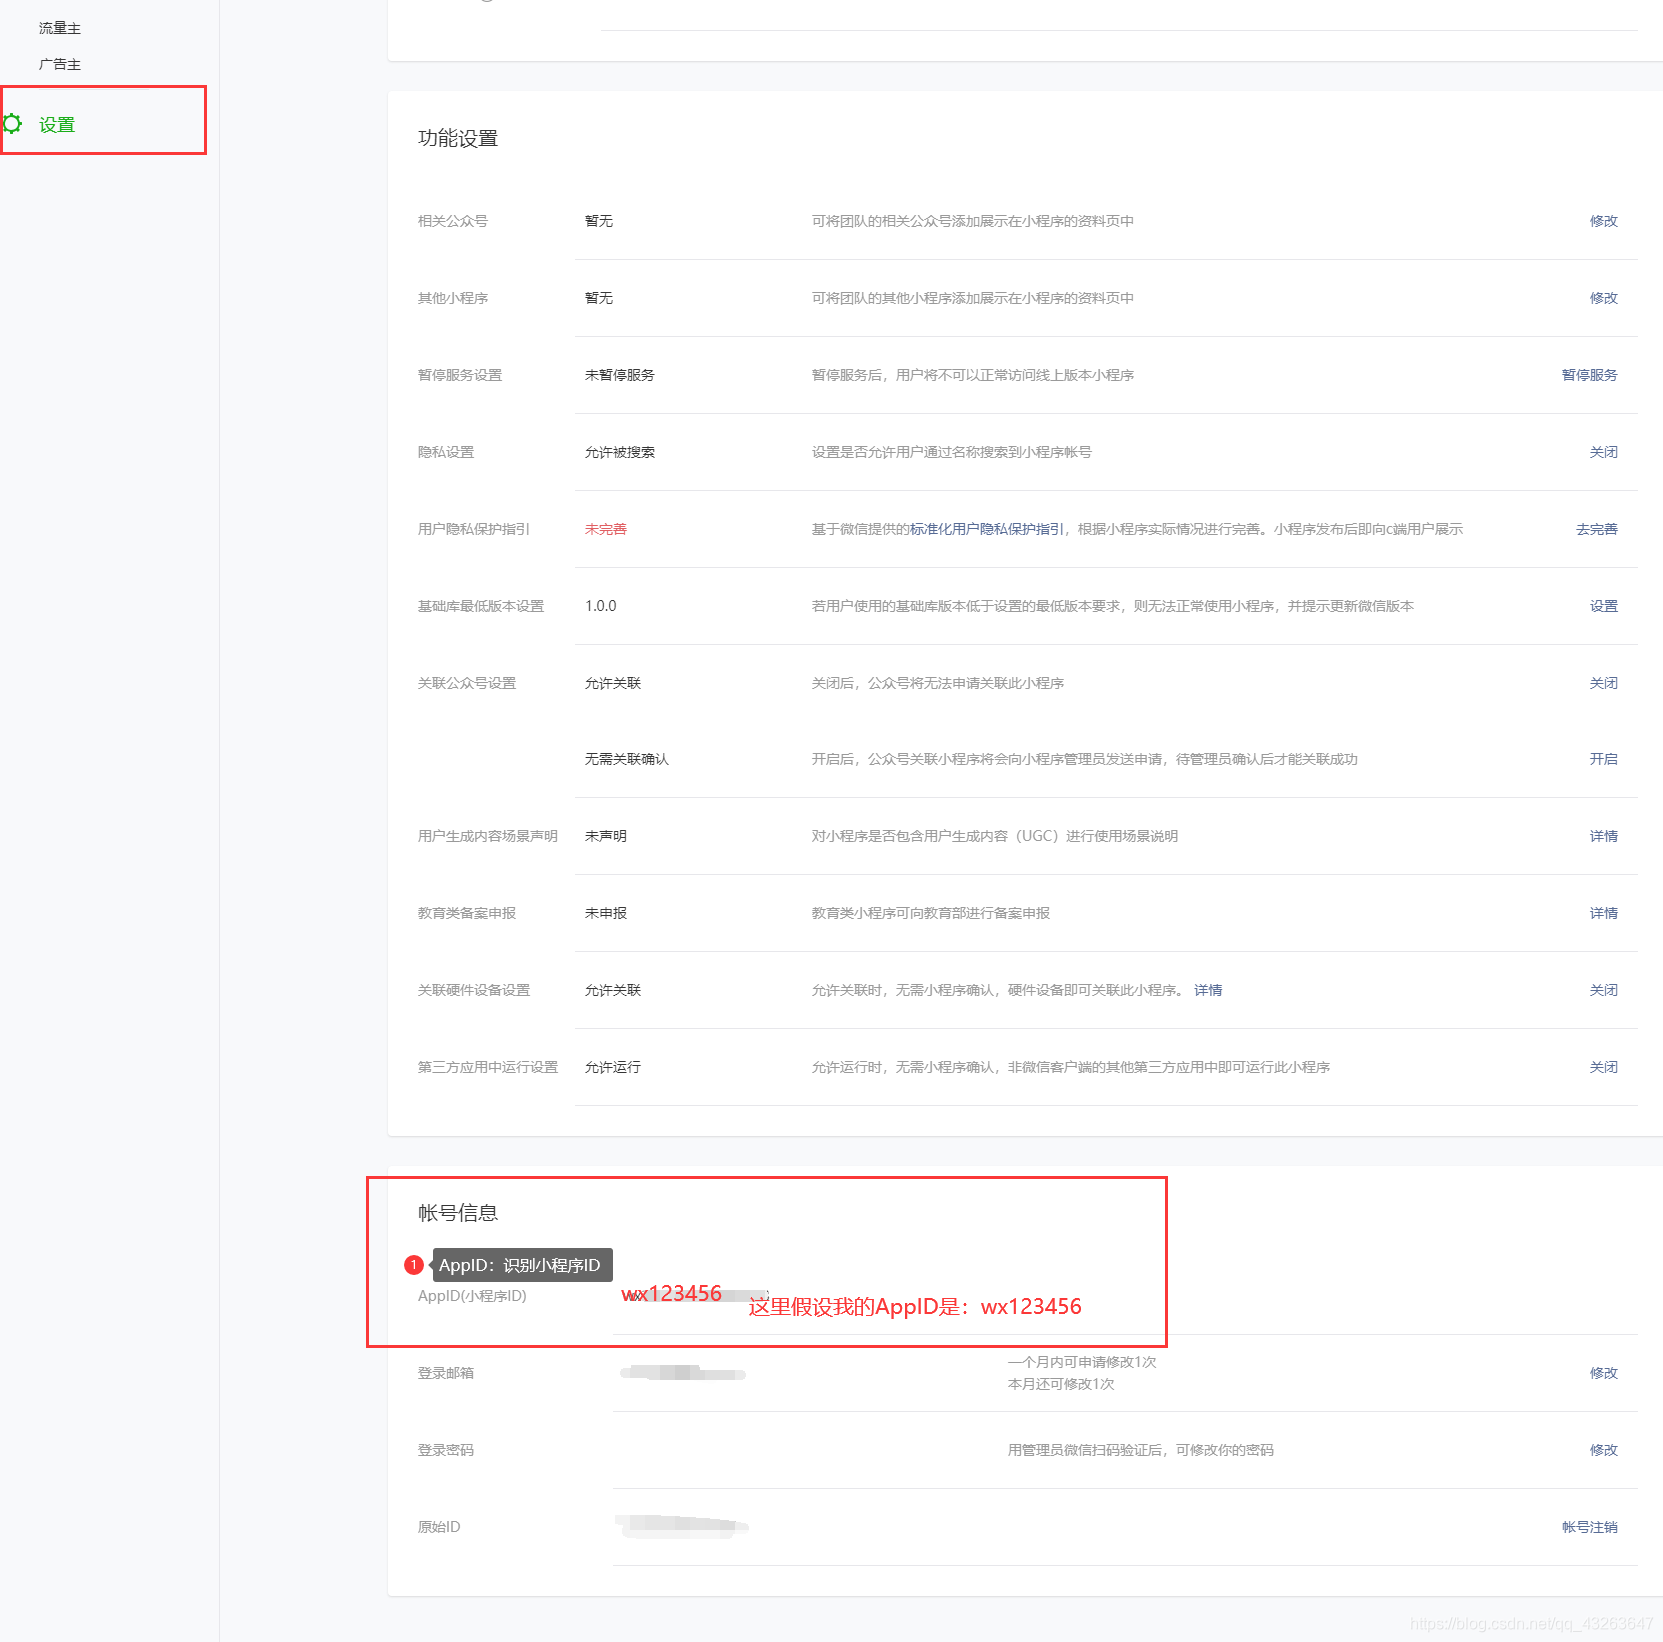Open the 广告主 sidebar item
This screenshot has width=1663, height=1642.
[x=60, y=64]
